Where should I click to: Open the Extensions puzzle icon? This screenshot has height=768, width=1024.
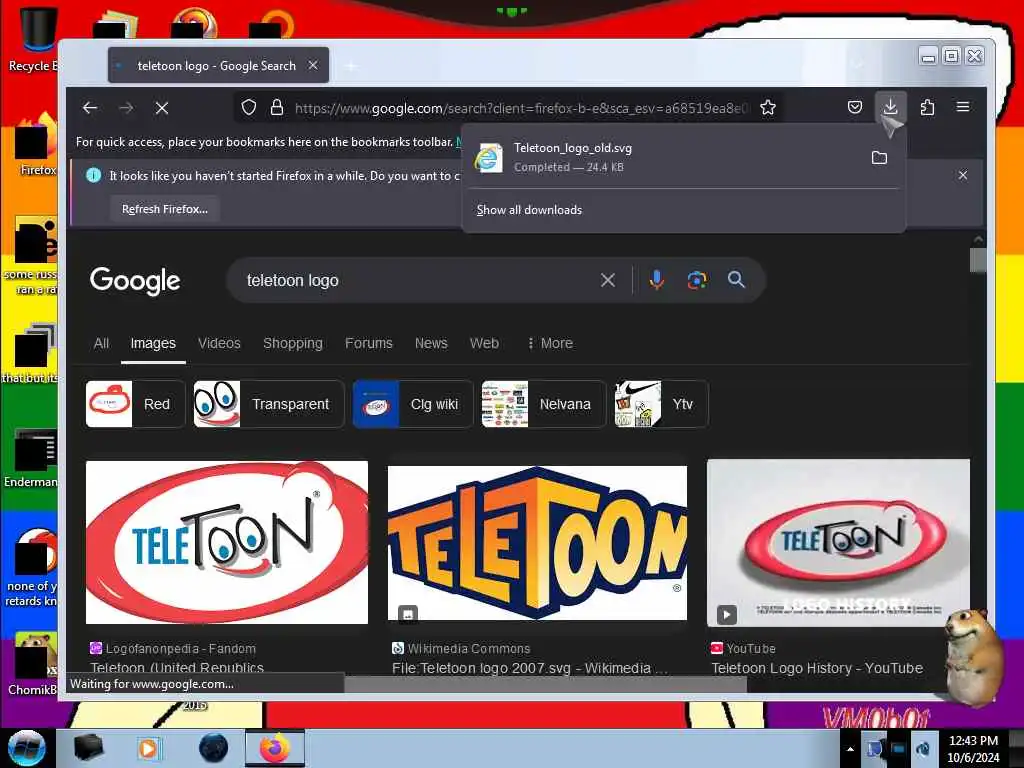(927, 107)
